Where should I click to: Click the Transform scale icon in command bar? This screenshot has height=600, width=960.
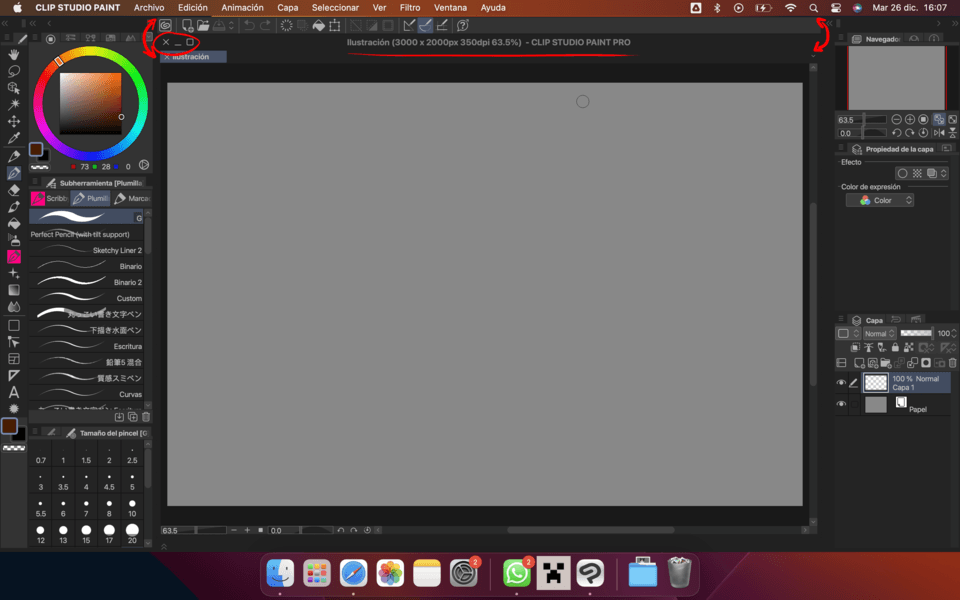pyautogui.click(x=334, y=25)
